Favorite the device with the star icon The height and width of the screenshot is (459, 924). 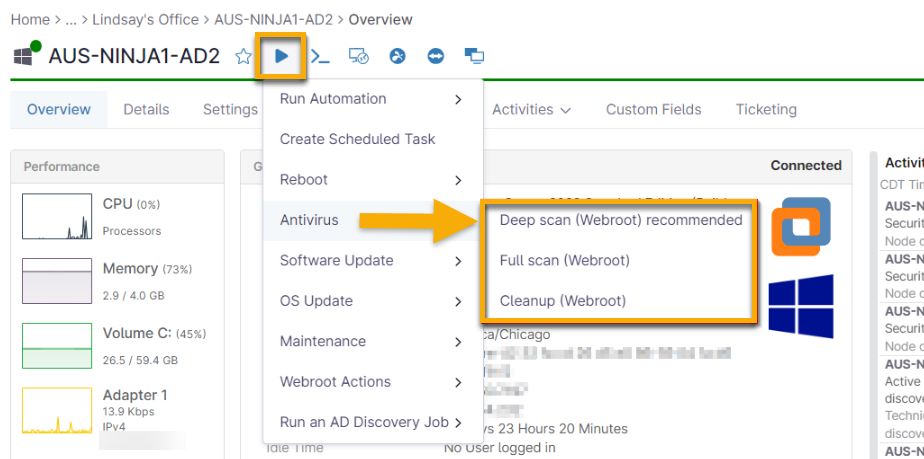point(243,57)
